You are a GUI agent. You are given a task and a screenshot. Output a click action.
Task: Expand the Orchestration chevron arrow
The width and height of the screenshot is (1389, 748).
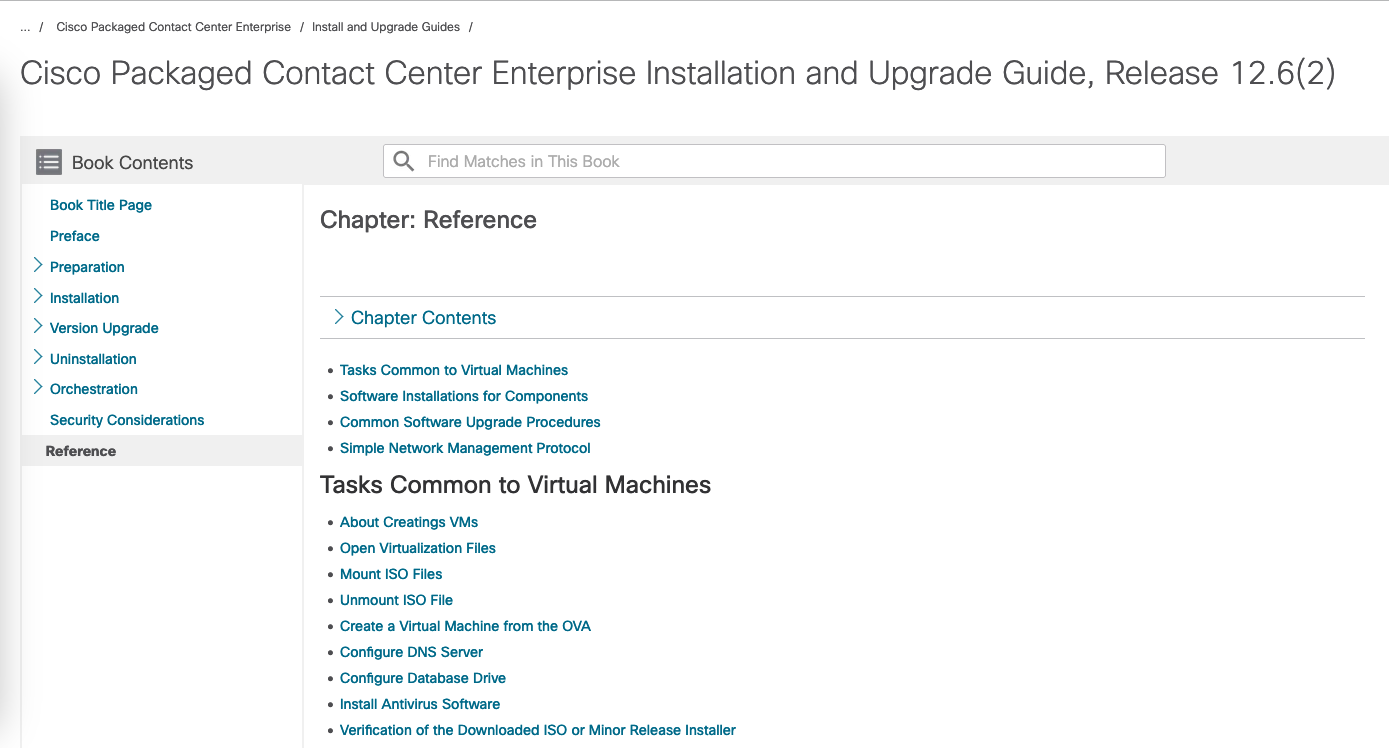(x=38, y=388)
